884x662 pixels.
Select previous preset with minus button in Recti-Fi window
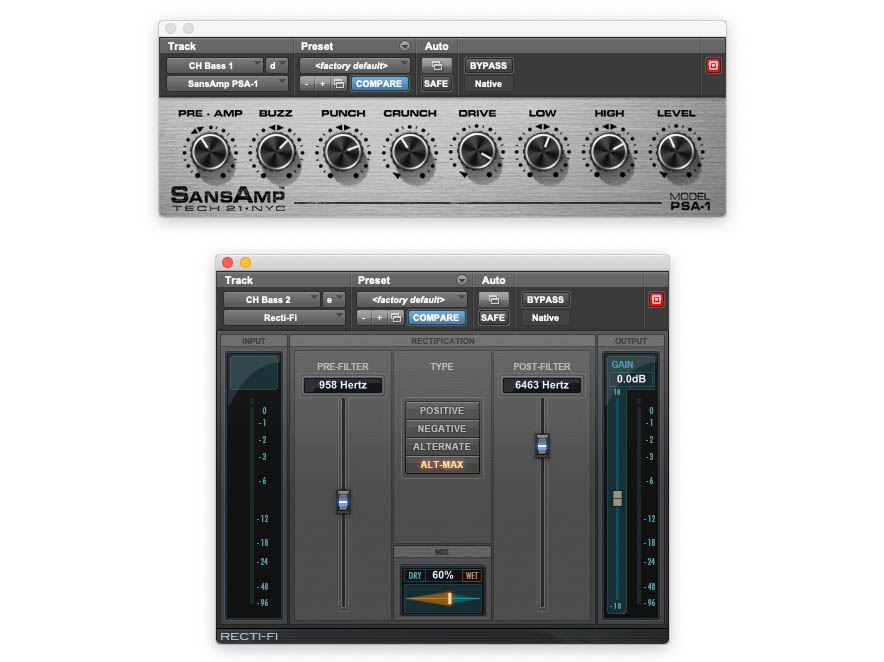364,317
